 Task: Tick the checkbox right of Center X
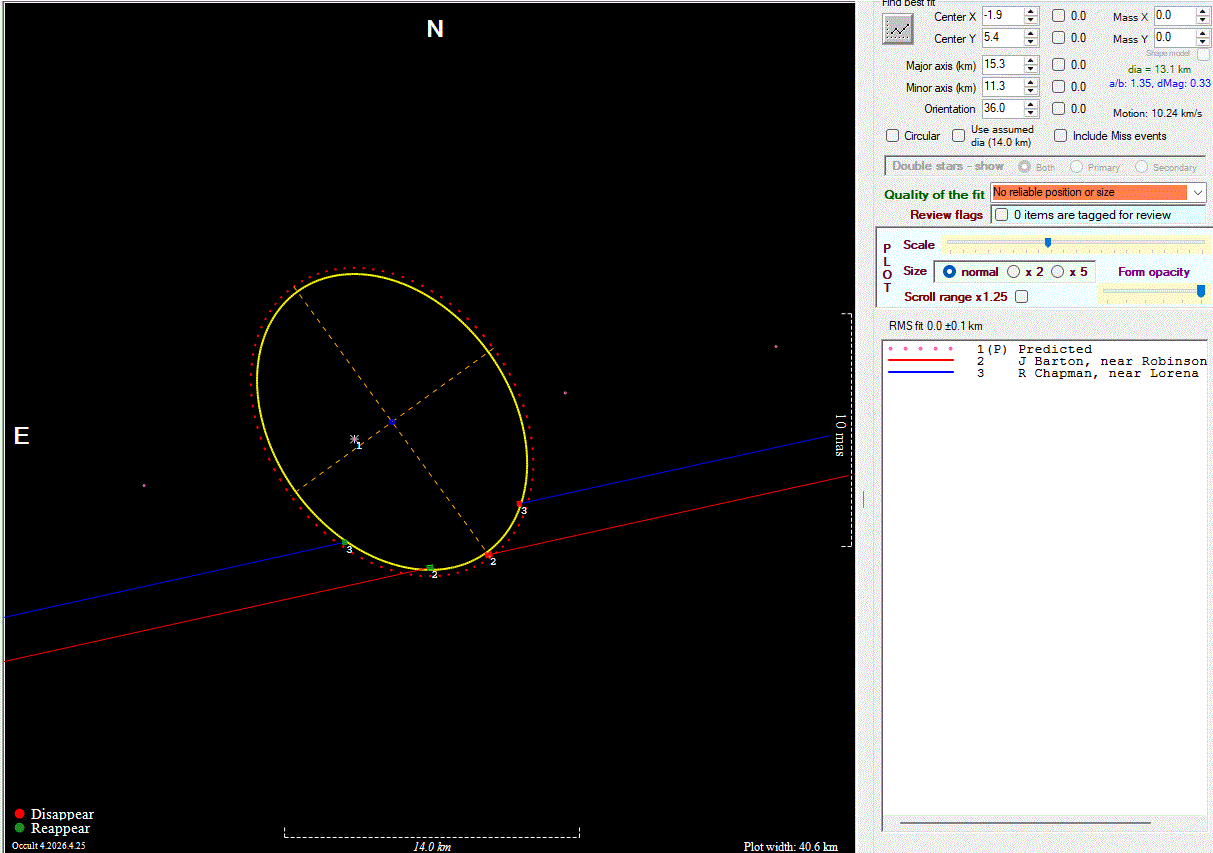tap(1058, 16)
